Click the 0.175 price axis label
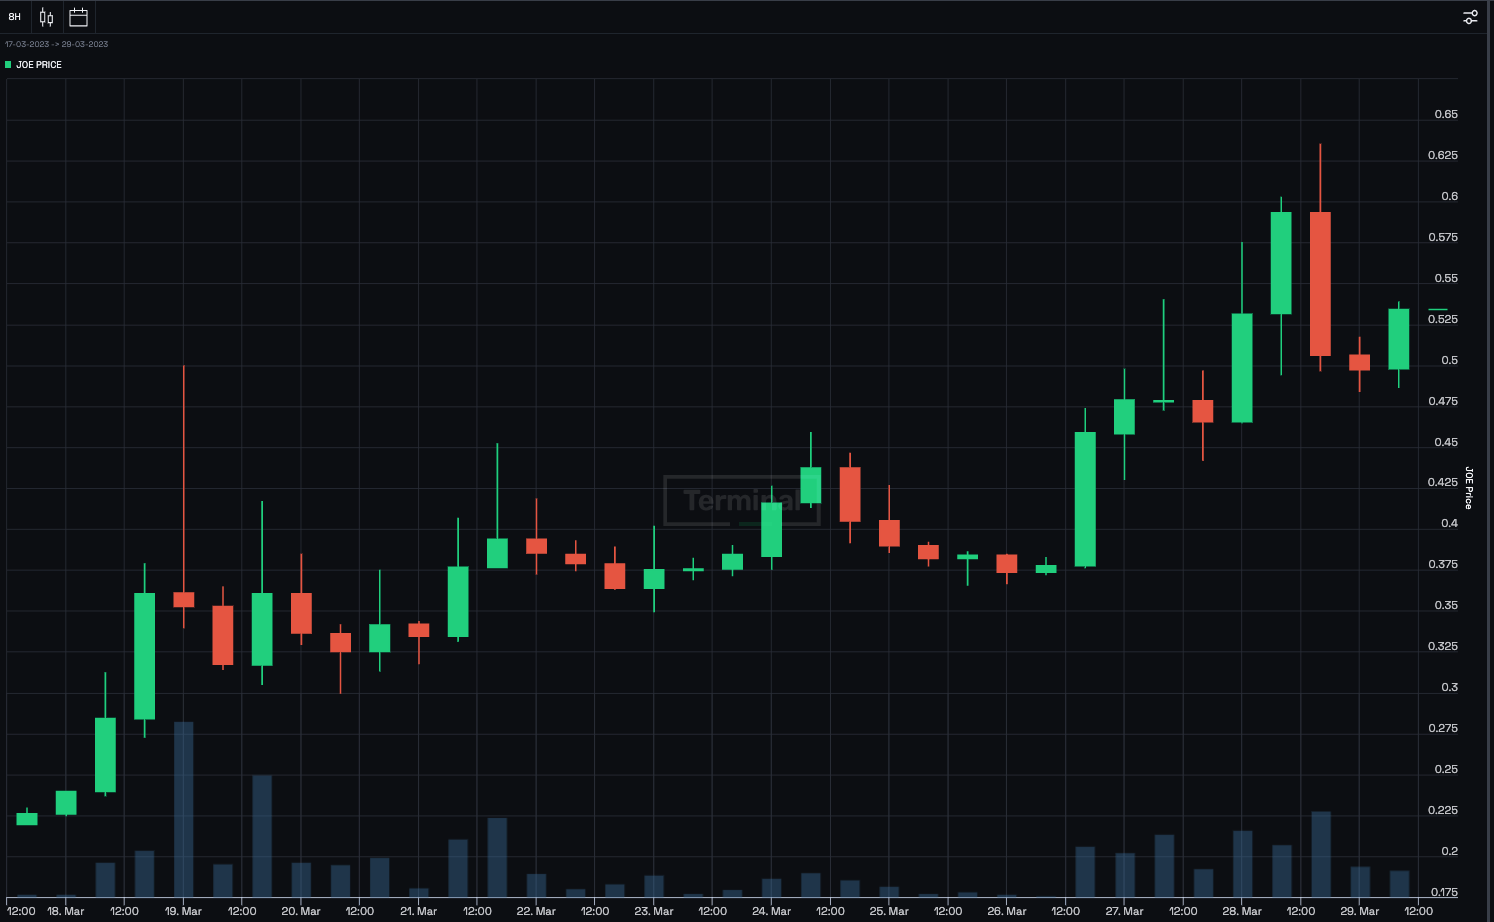This screenshot has width=1494, height=922. (1443, 892)
